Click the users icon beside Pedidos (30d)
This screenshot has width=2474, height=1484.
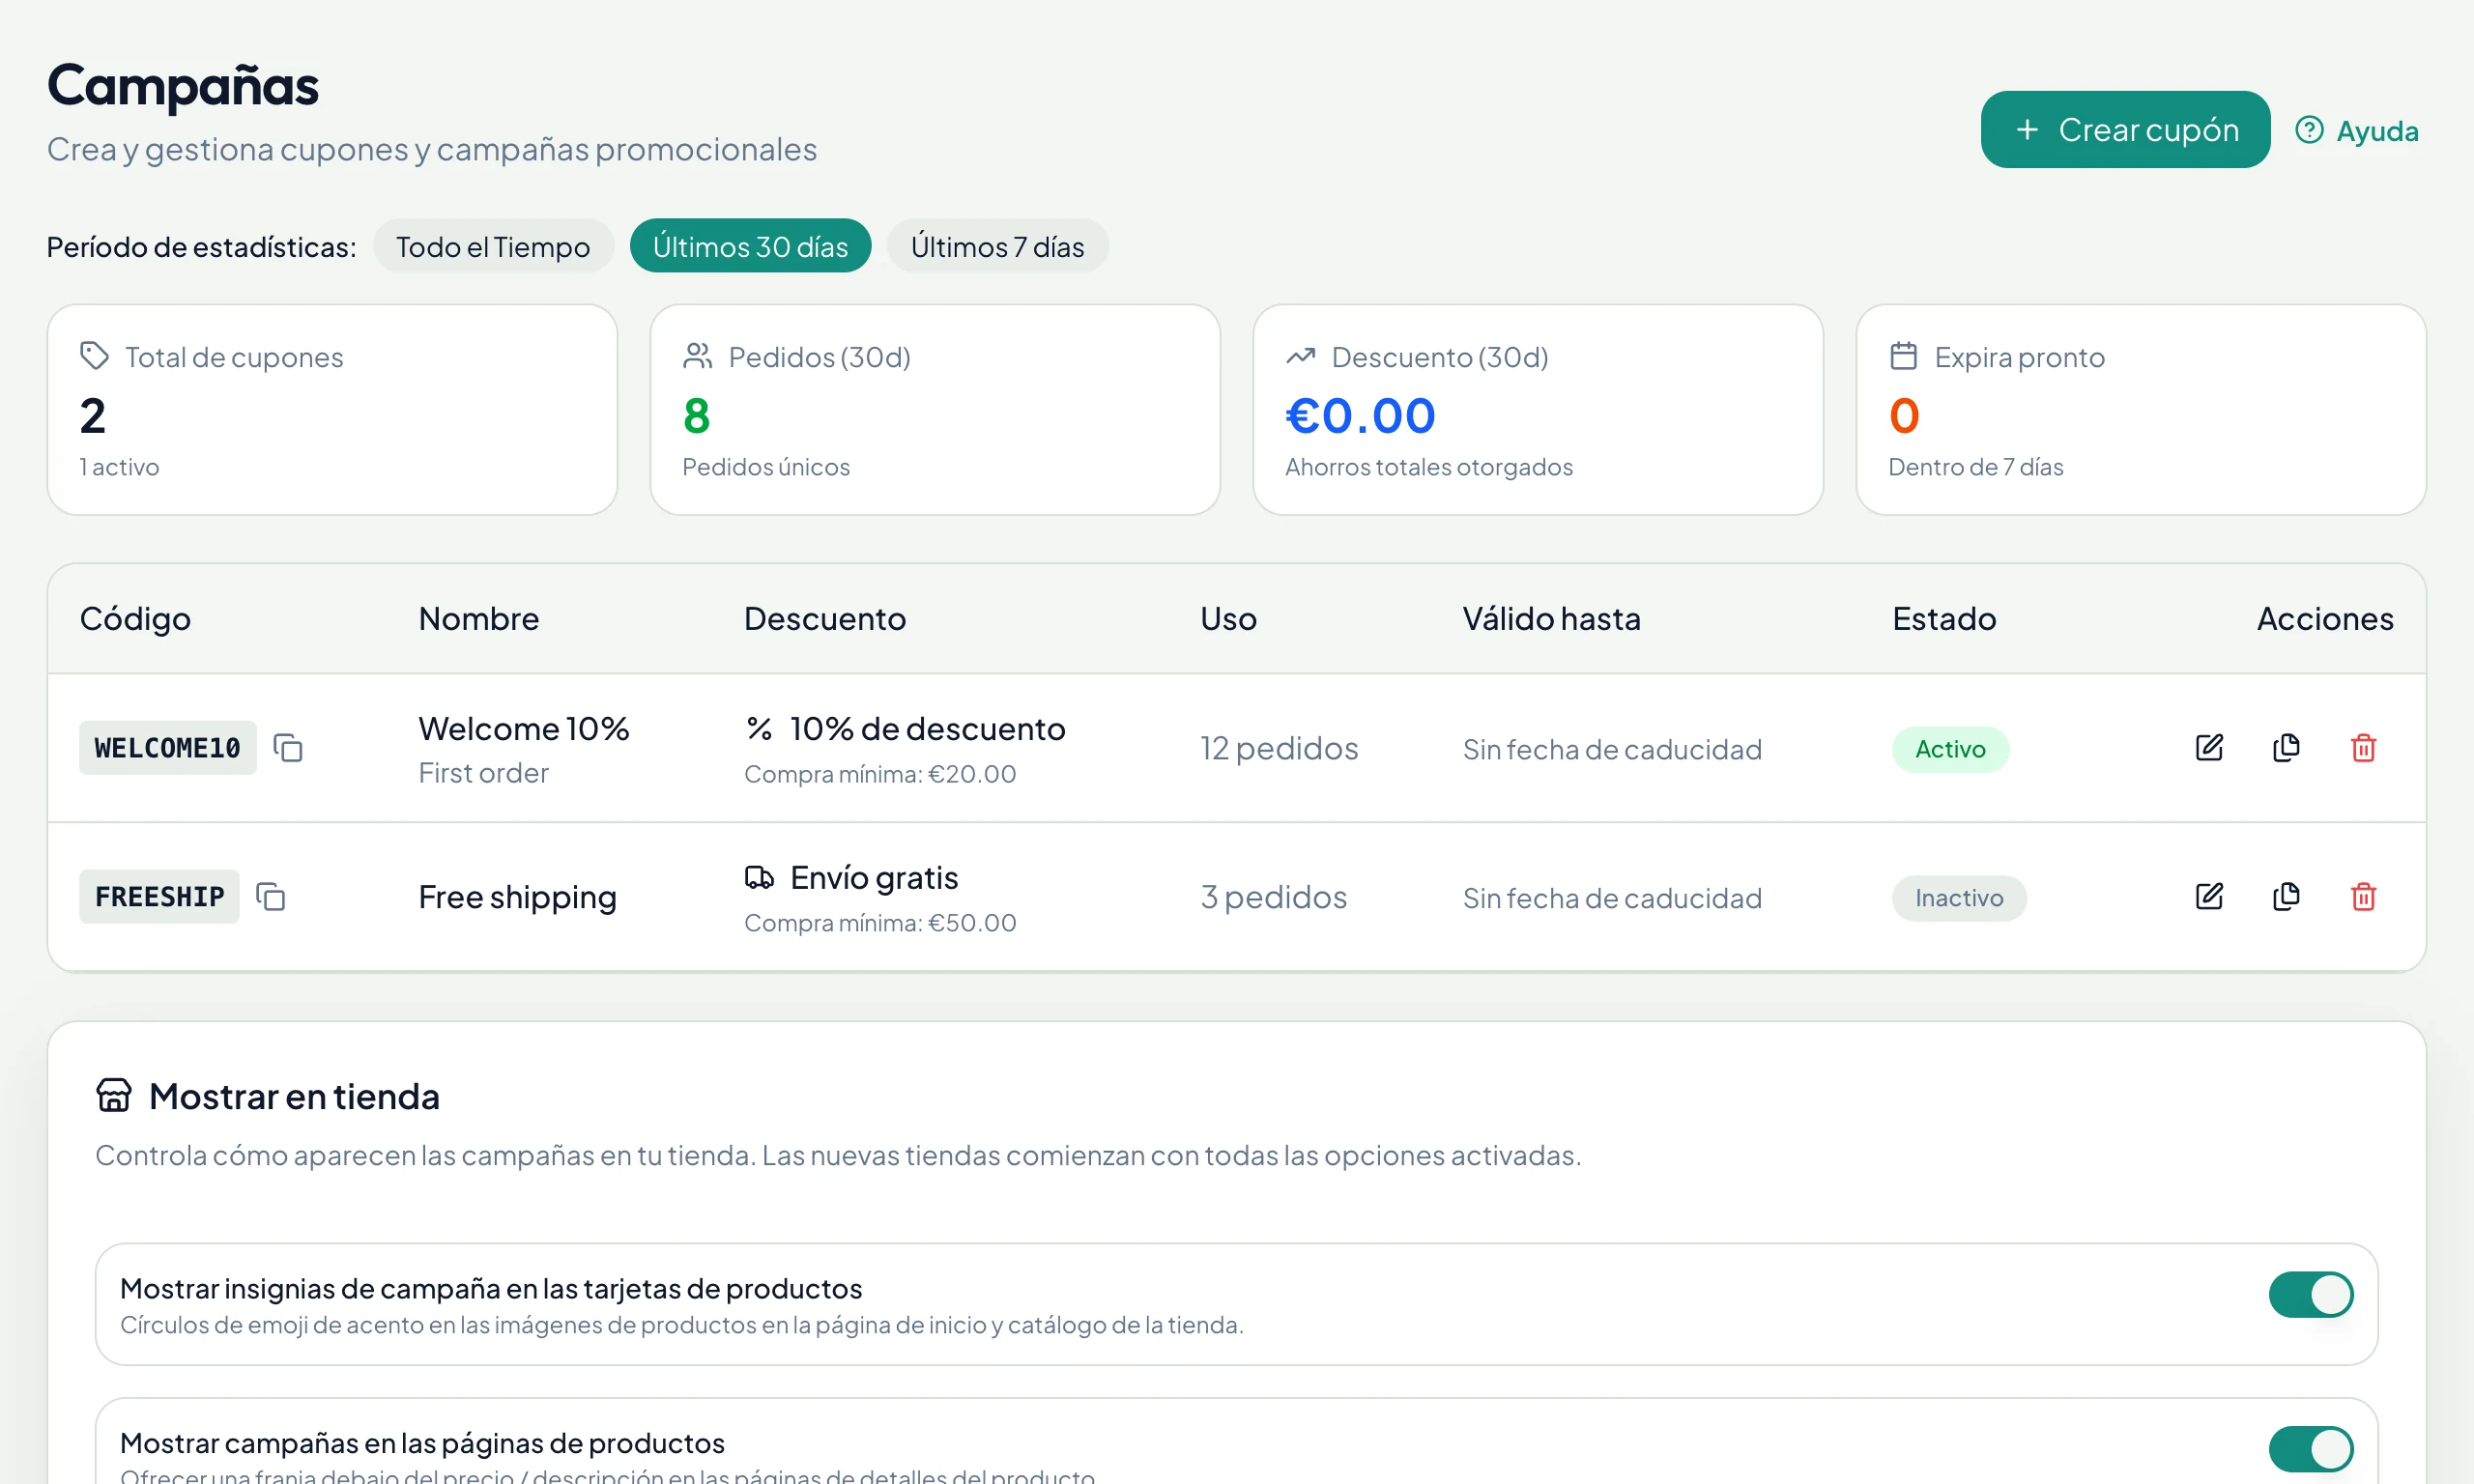[697, 356]
